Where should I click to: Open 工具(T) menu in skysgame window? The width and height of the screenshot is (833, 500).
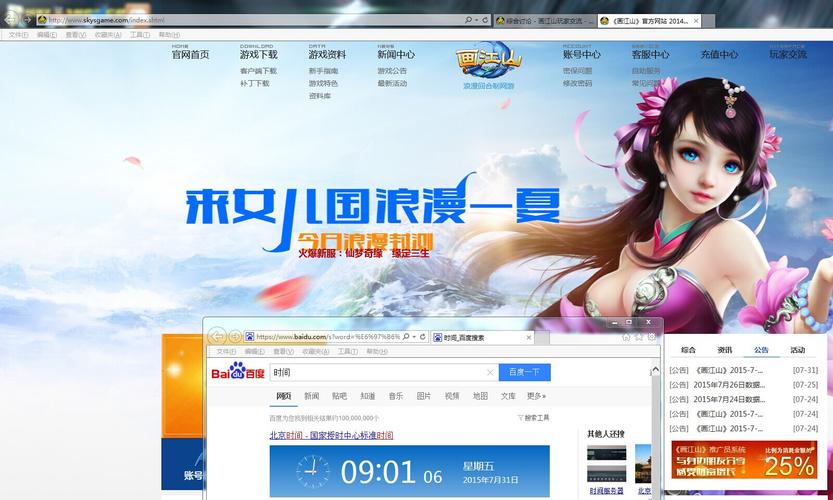140,35
